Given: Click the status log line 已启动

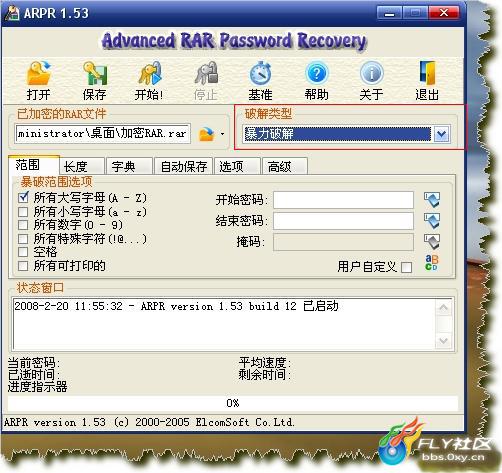Looking at the screenshot, I should click(x=176, y=306).
